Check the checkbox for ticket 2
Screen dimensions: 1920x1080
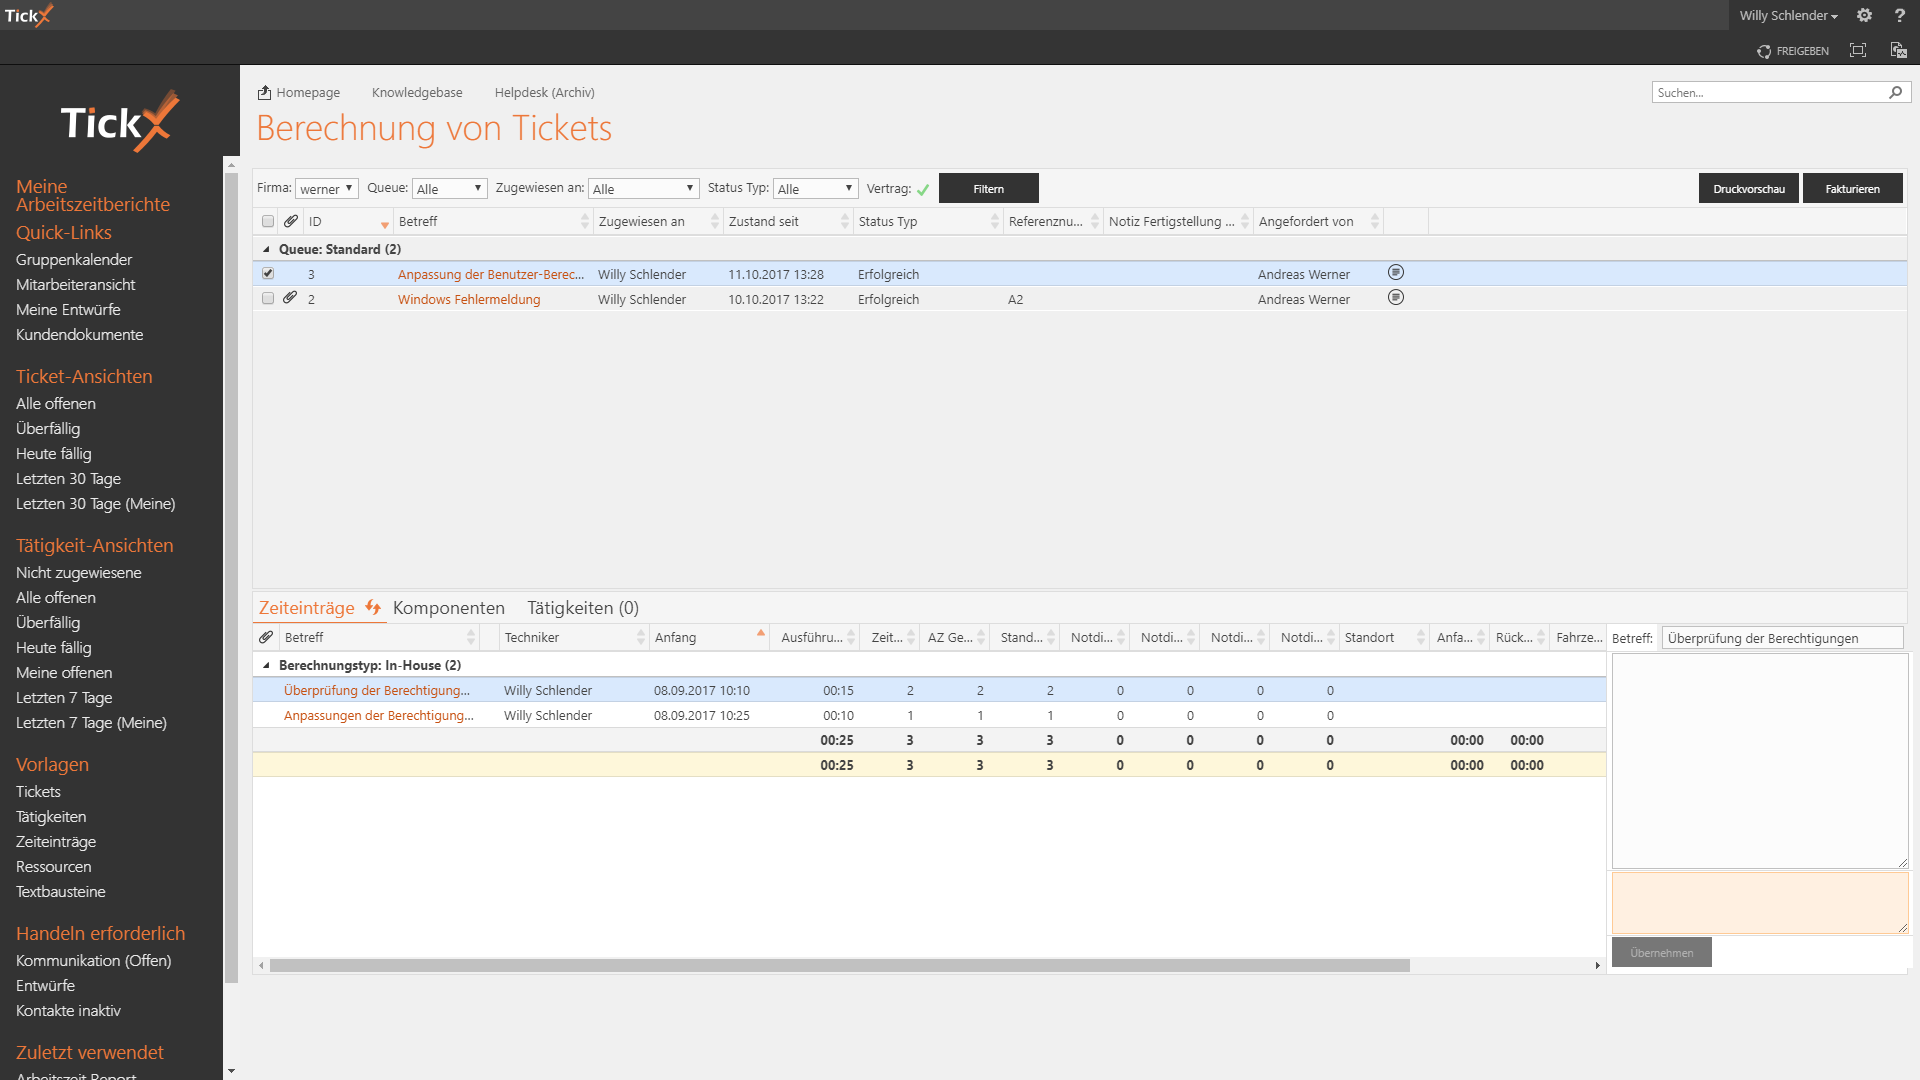click(268, 298)
